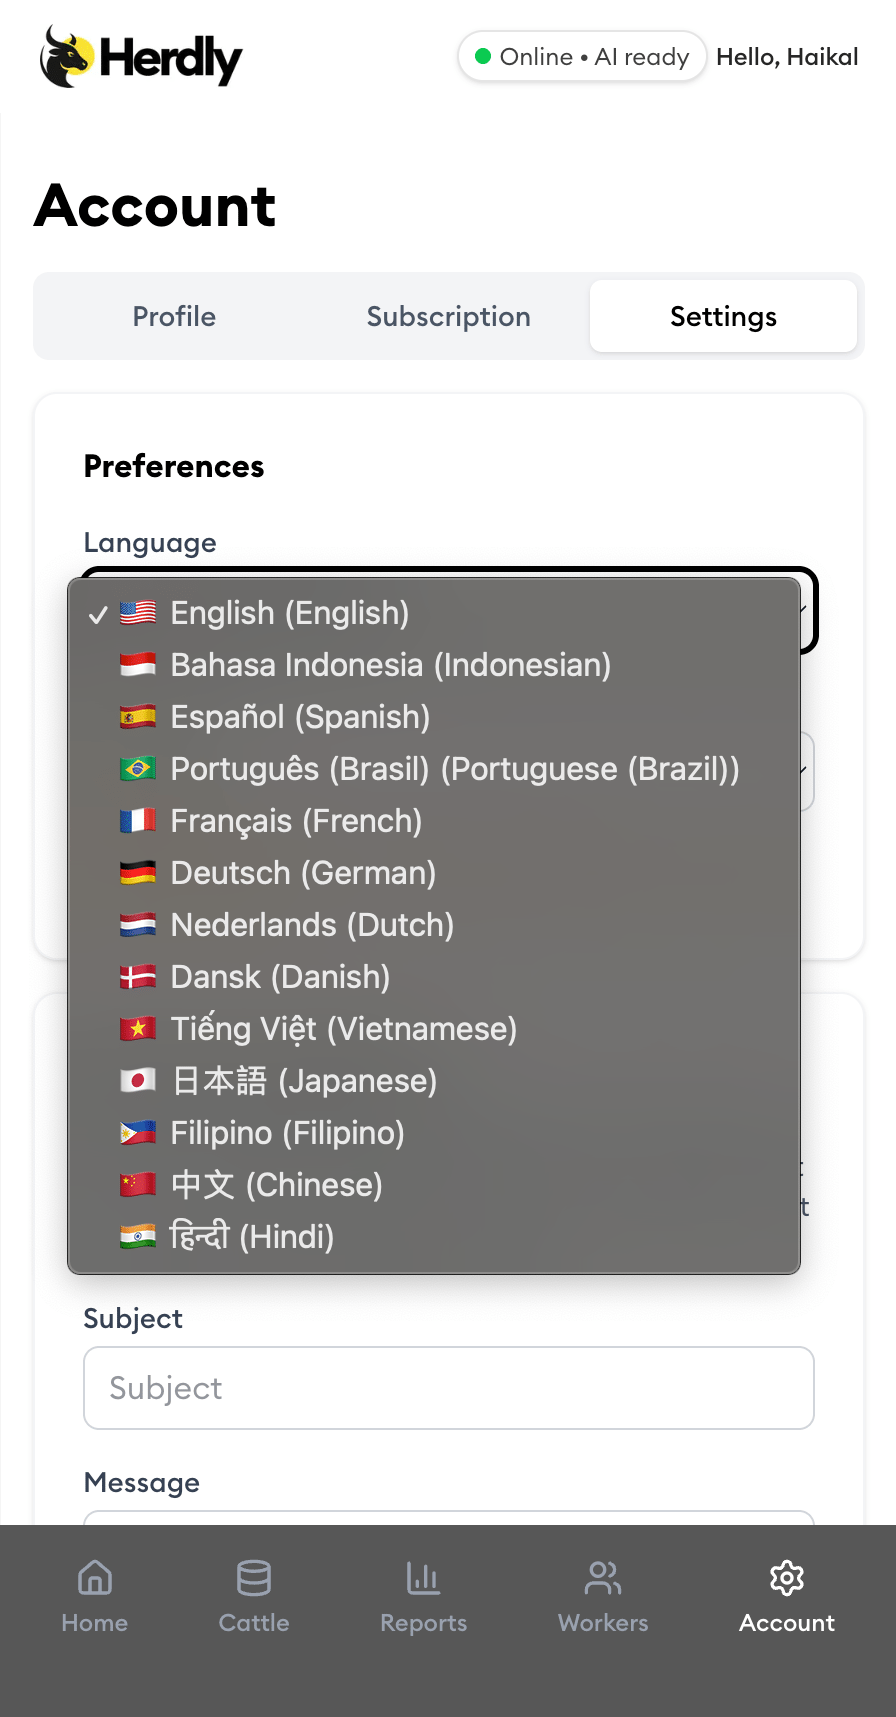
Task: Choose the Japanese language option
Action: 304,1081
